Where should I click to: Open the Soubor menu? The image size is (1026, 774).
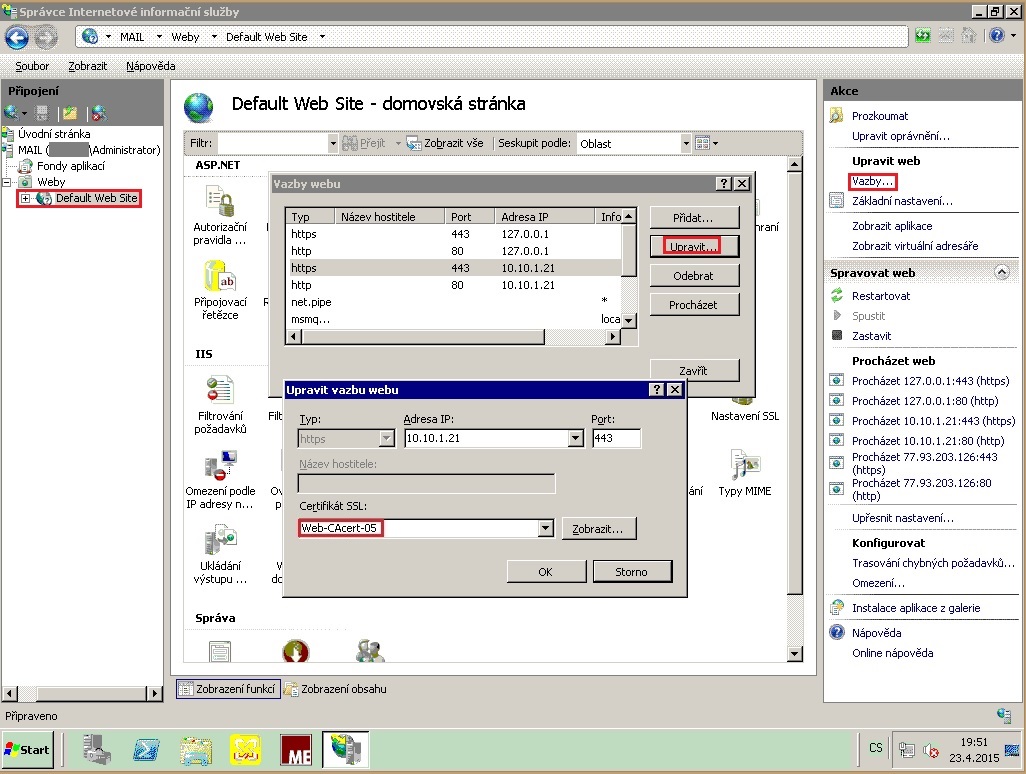(32, 66)
